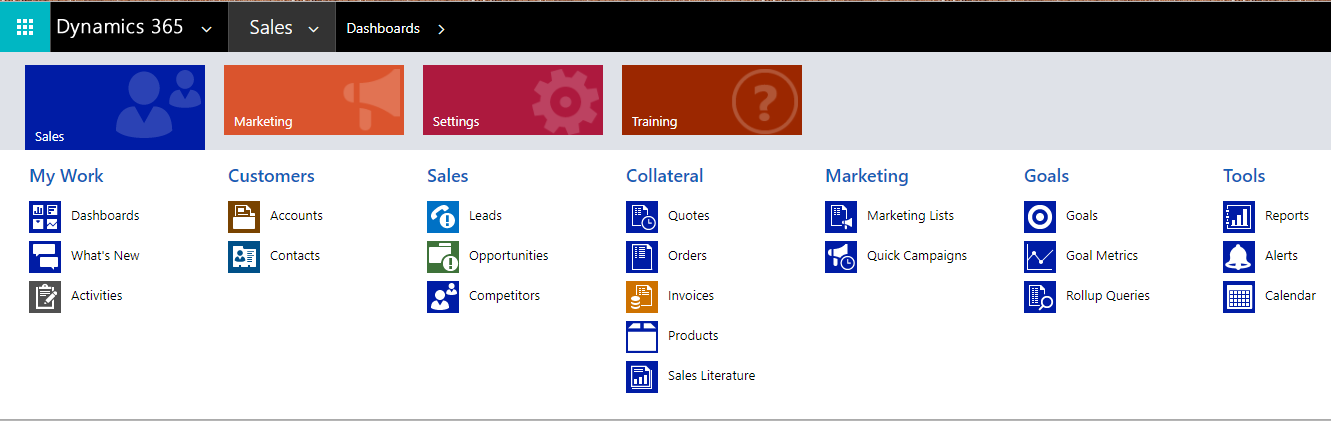This screenshot has height=421, width=1331.
Task: Collapse the Sales area dropdown chevron
Action: 314,29
